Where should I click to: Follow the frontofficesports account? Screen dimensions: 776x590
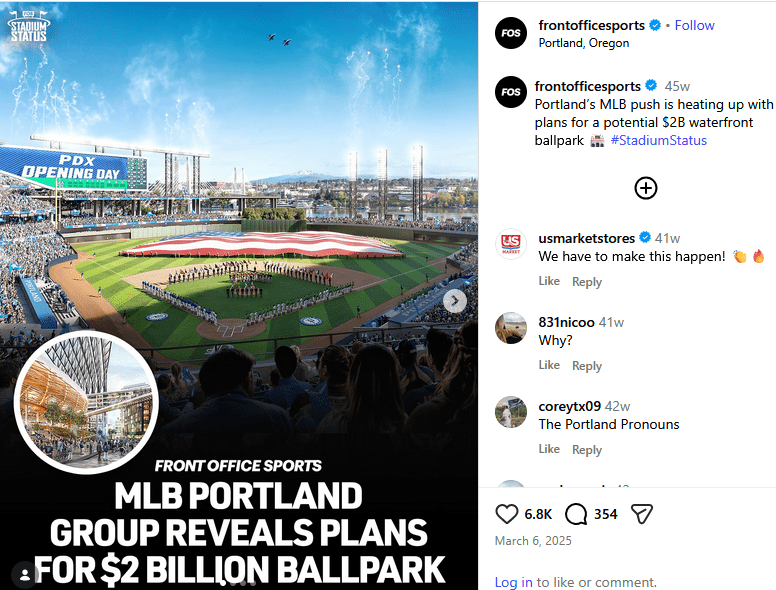(694, 25)
